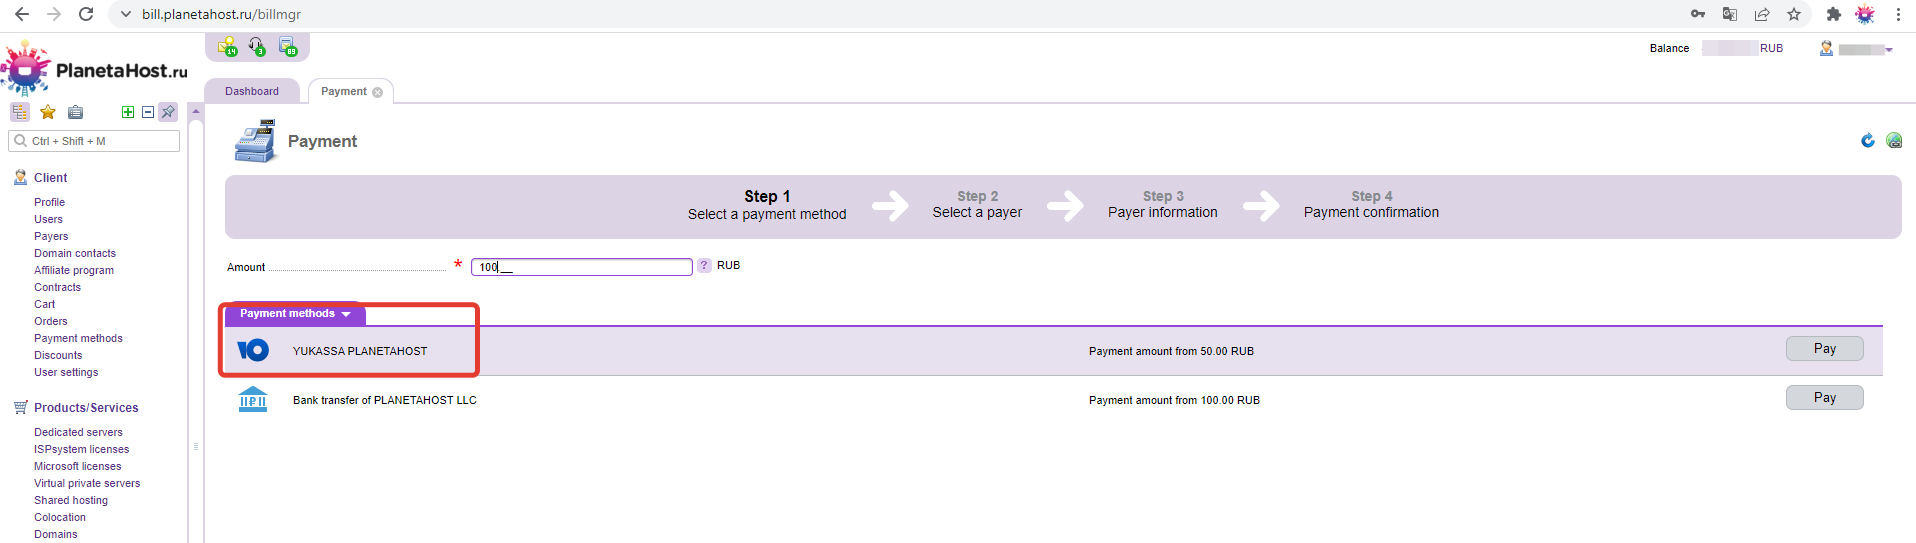Viewport: 1916px width, 543px height.
Task: Toggle the sidebar pin icon
Action: point(168,112)
